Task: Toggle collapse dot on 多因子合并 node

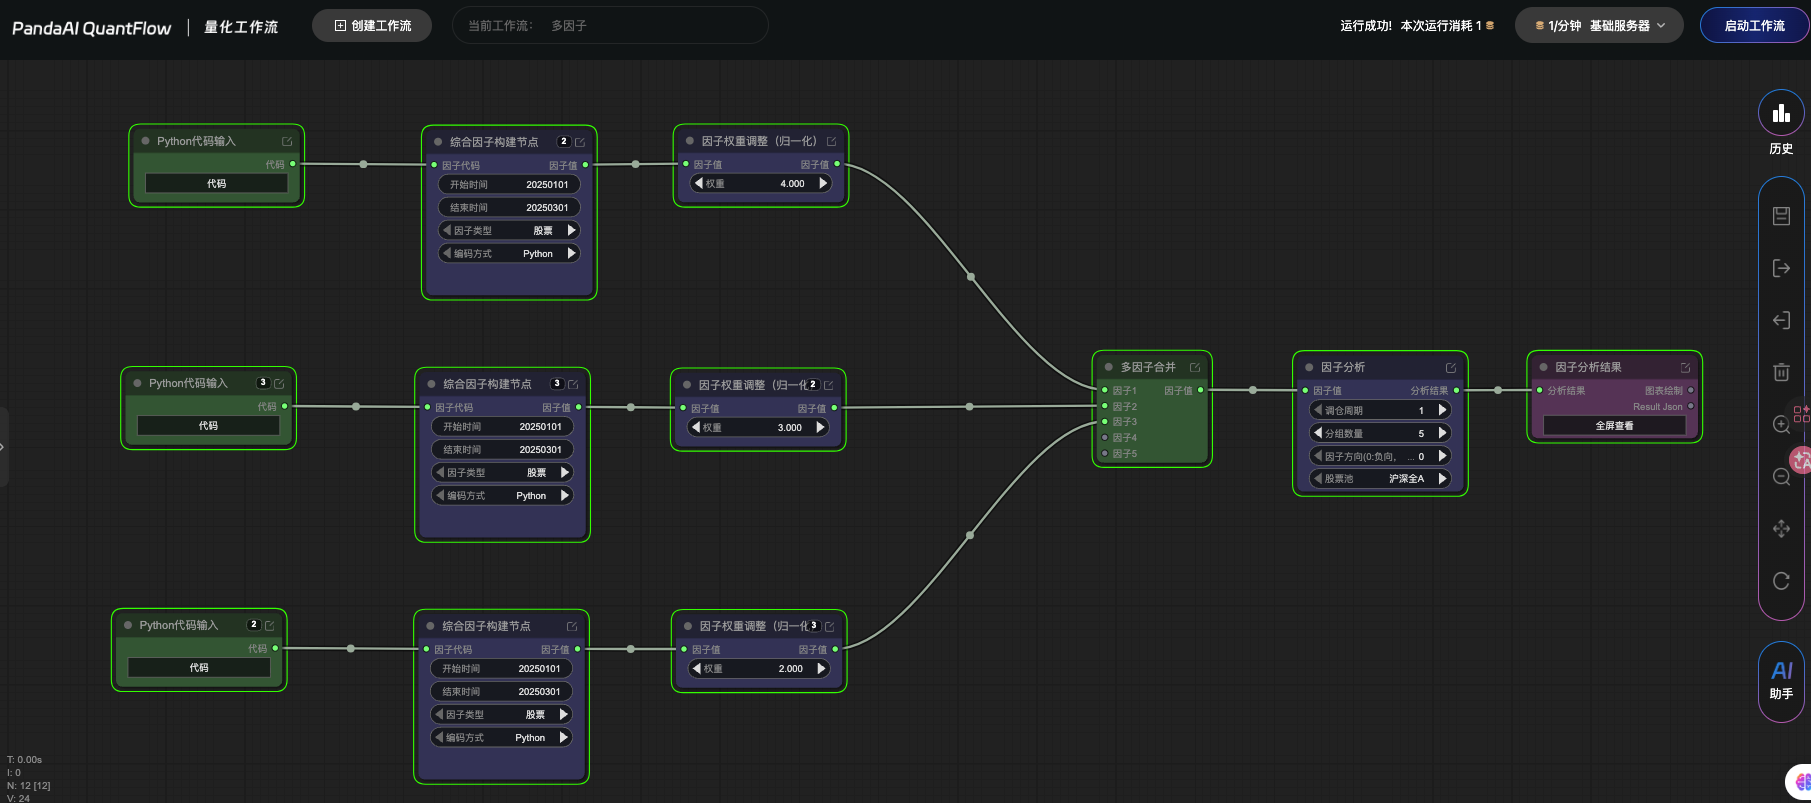Action: click(x=1108, y=367)
